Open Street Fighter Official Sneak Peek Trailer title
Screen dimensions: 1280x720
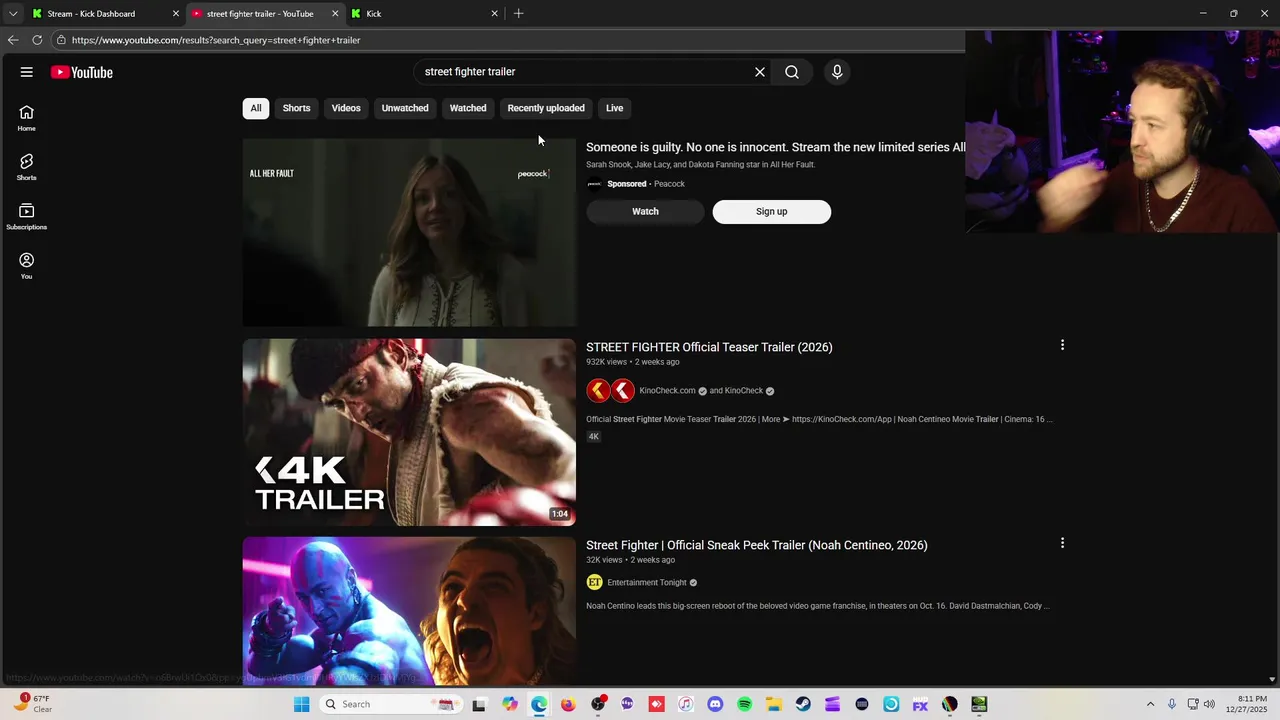tap(756, 545)
